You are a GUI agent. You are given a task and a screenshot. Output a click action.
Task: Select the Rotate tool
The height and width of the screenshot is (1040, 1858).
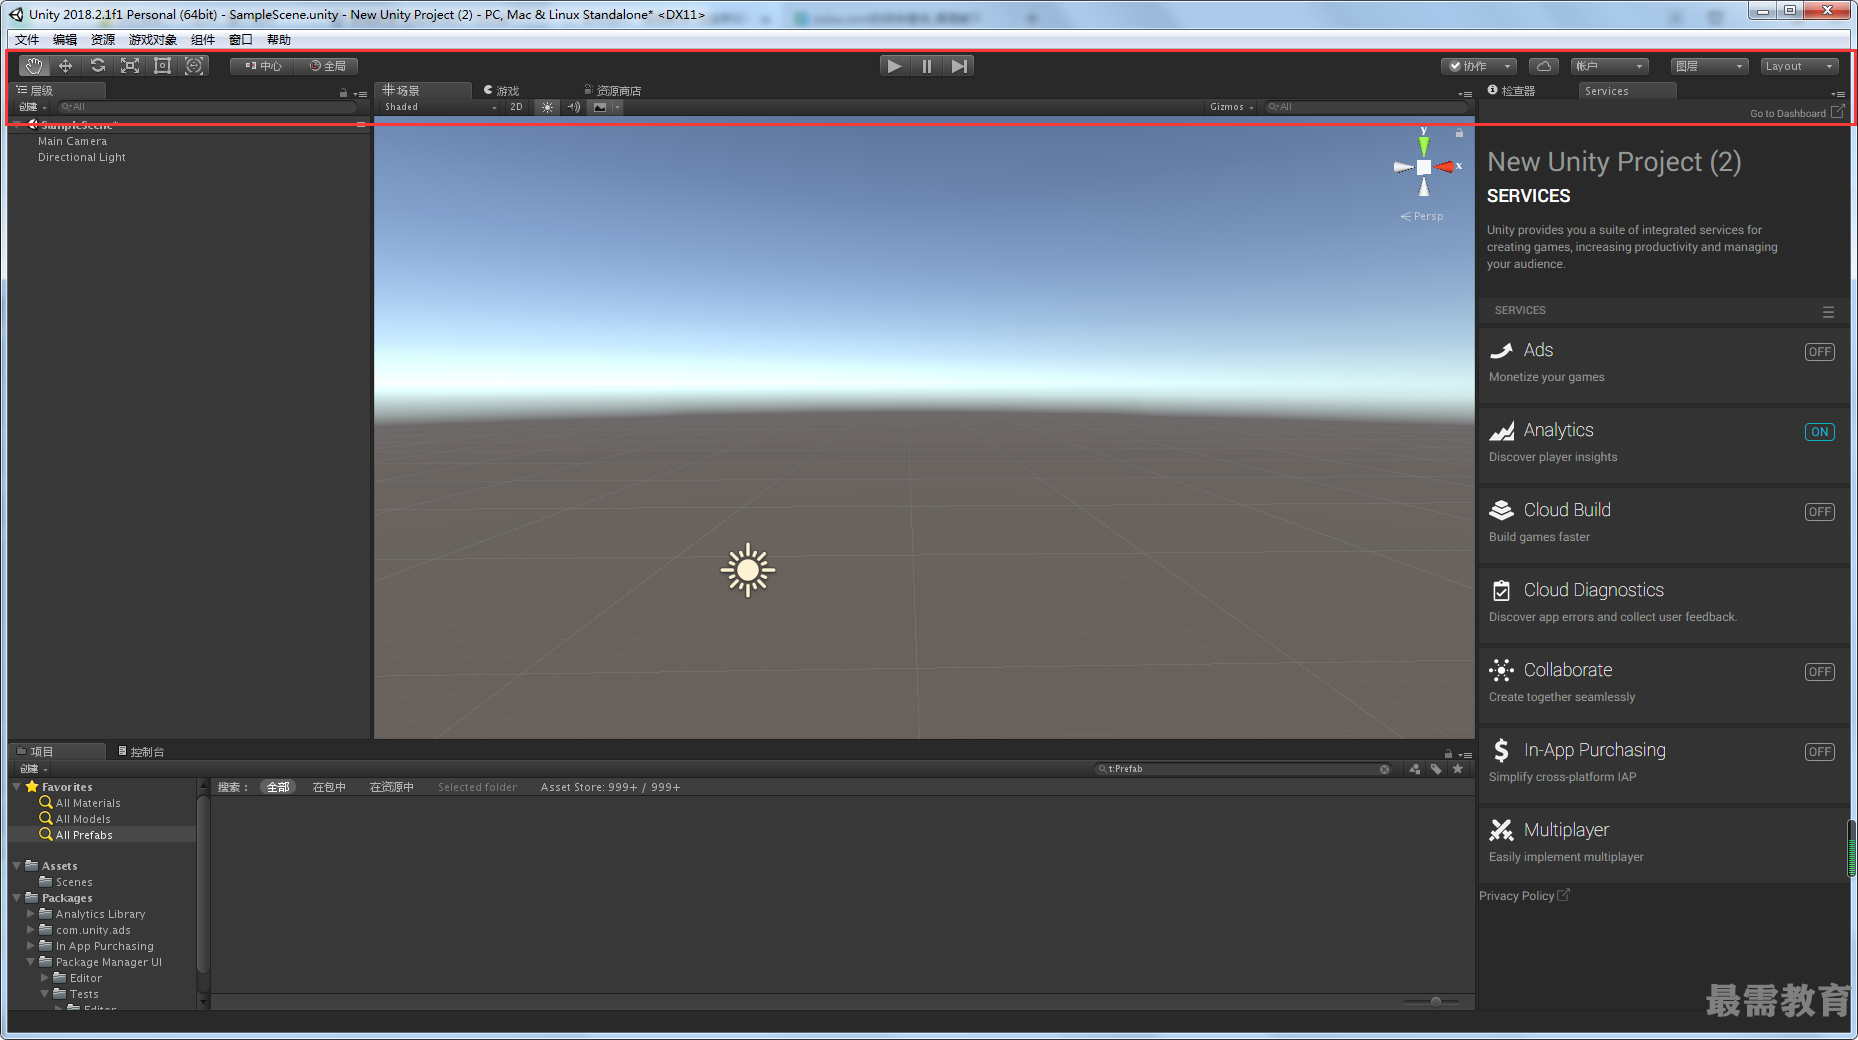pos(98,66)
